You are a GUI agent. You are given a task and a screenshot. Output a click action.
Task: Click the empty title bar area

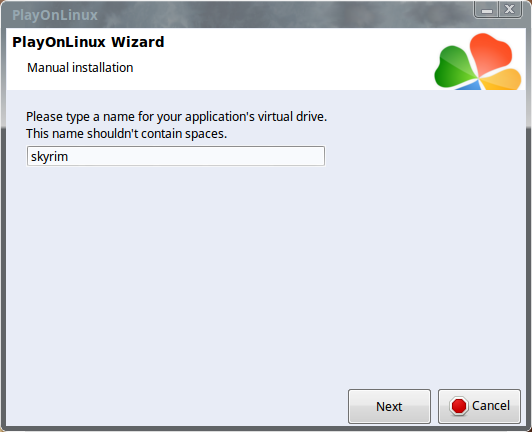click(285, 15)
